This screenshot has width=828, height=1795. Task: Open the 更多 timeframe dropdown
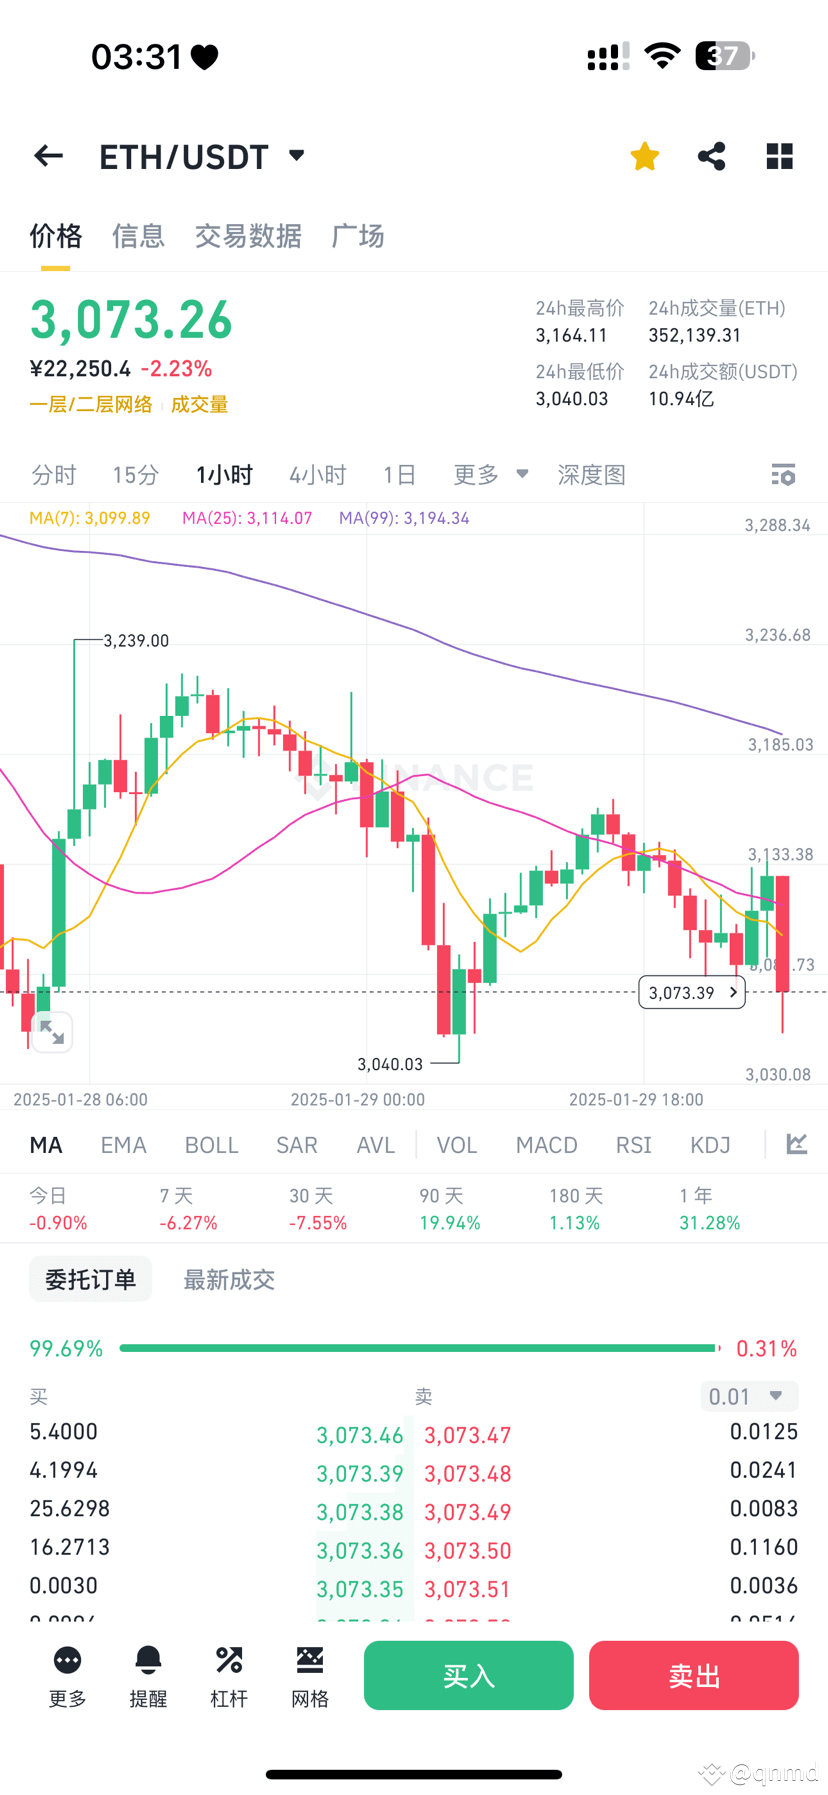coord(489,474)
